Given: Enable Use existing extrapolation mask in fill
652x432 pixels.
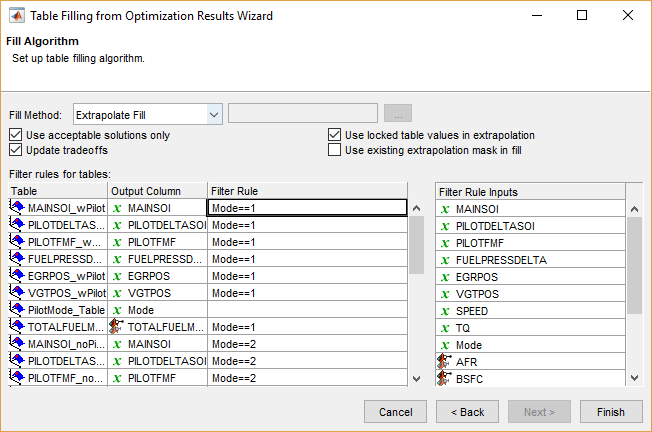Looking at the screenshot, I should click(x=335, y=150).
